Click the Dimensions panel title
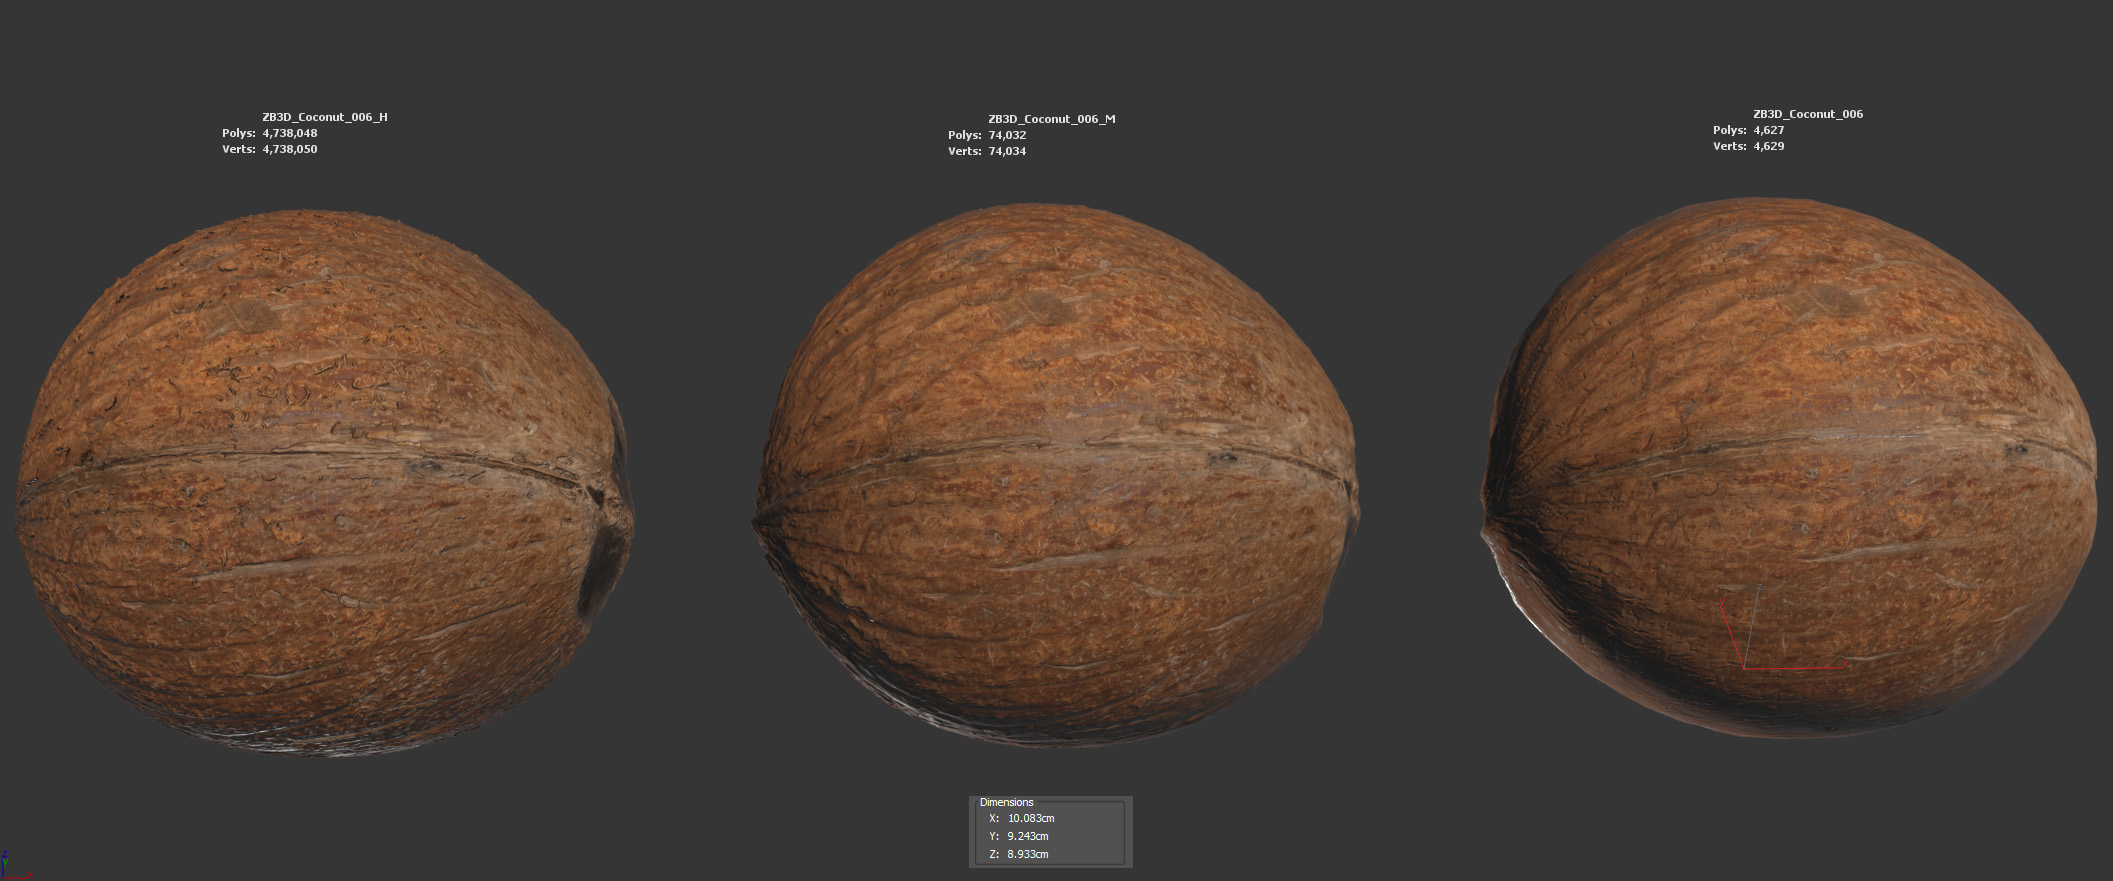The width and height of the screenshot is (2113, 881). [1006, 802]
